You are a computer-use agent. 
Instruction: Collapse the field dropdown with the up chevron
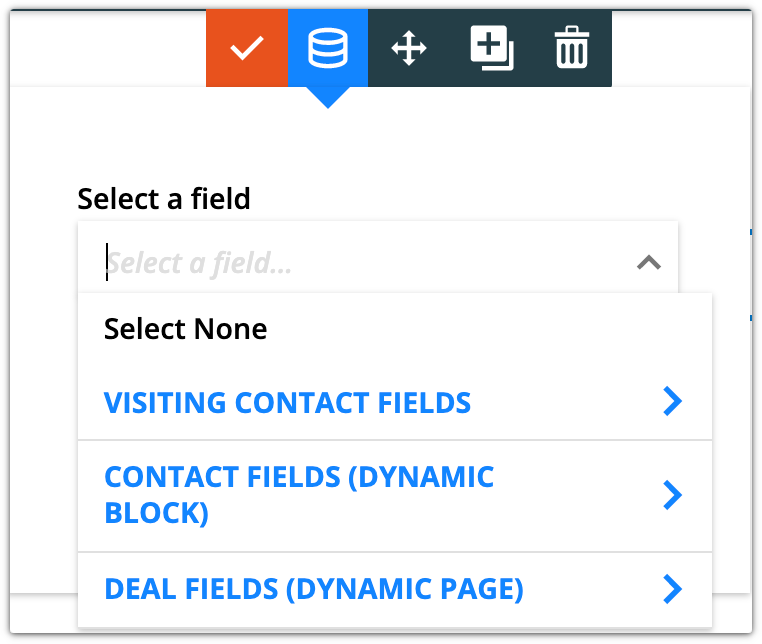tap(649, 262)
